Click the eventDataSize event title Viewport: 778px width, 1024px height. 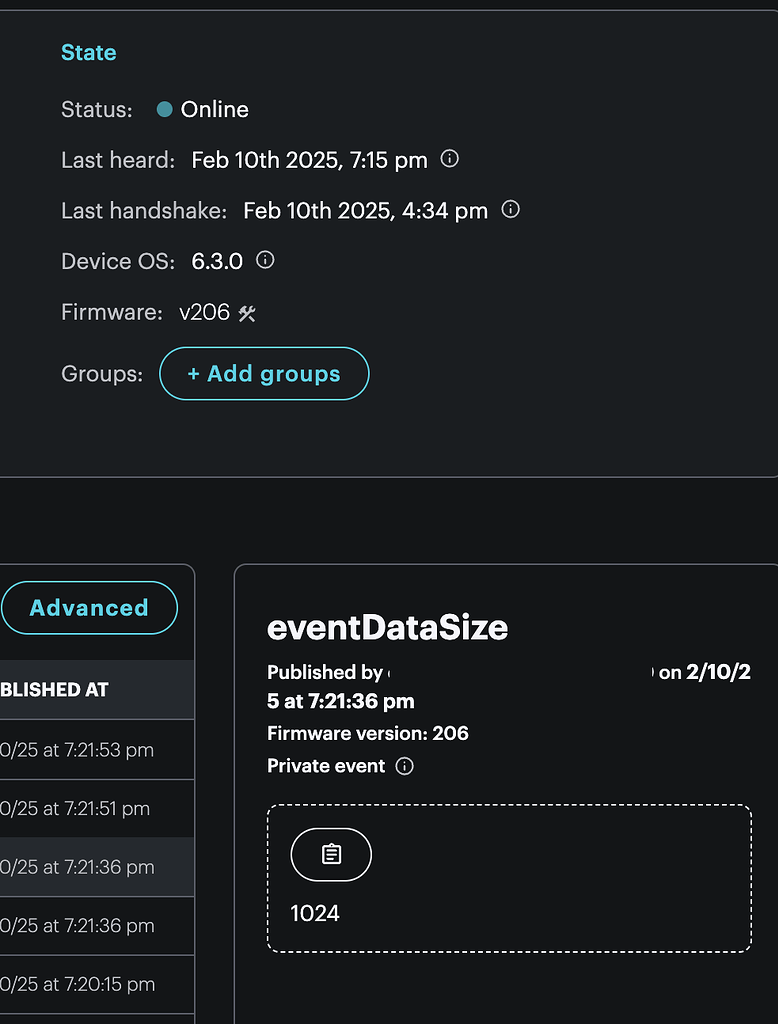(387, 629)
